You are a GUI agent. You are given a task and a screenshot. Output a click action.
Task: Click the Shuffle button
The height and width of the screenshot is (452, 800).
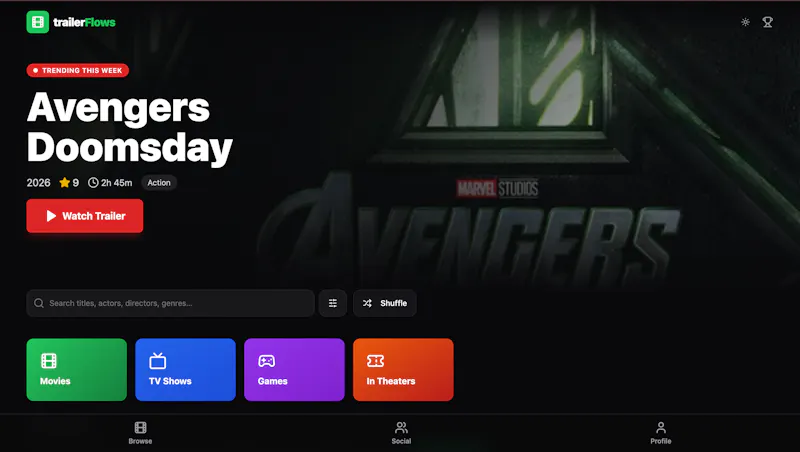point(385,303)
